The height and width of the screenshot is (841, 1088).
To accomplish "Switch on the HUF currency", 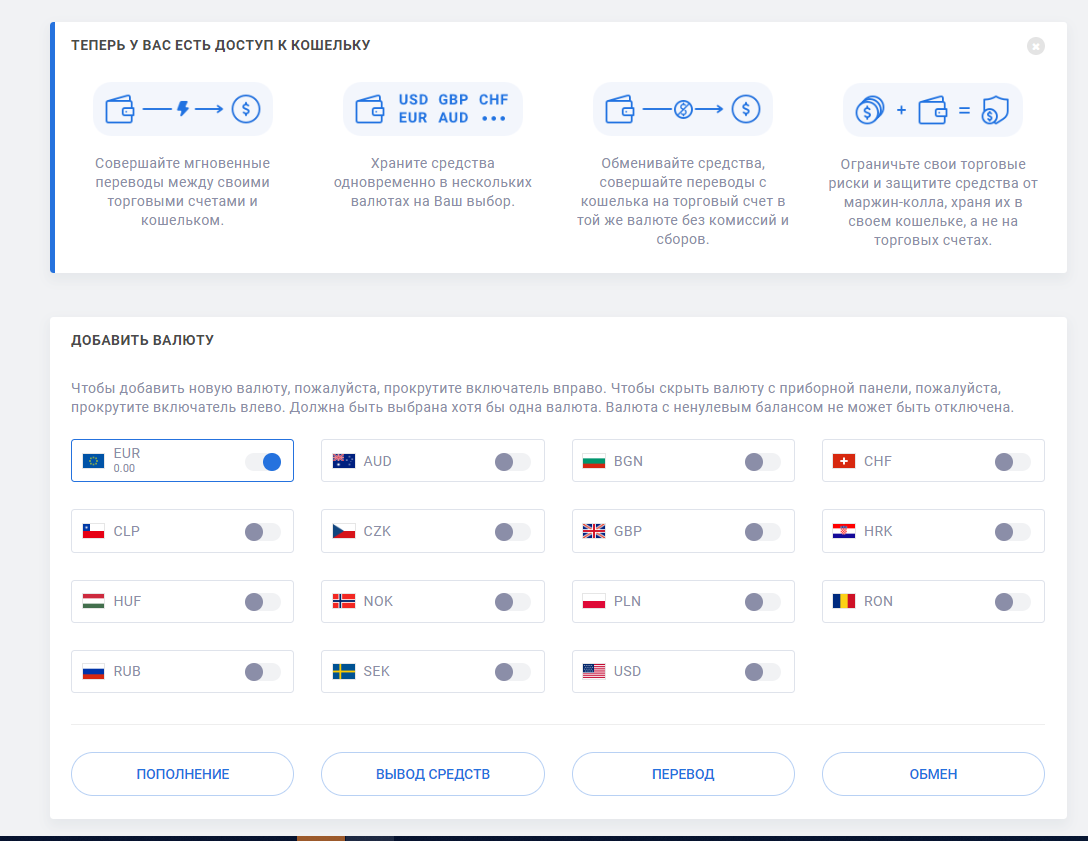I will click(x=263, y=602).
